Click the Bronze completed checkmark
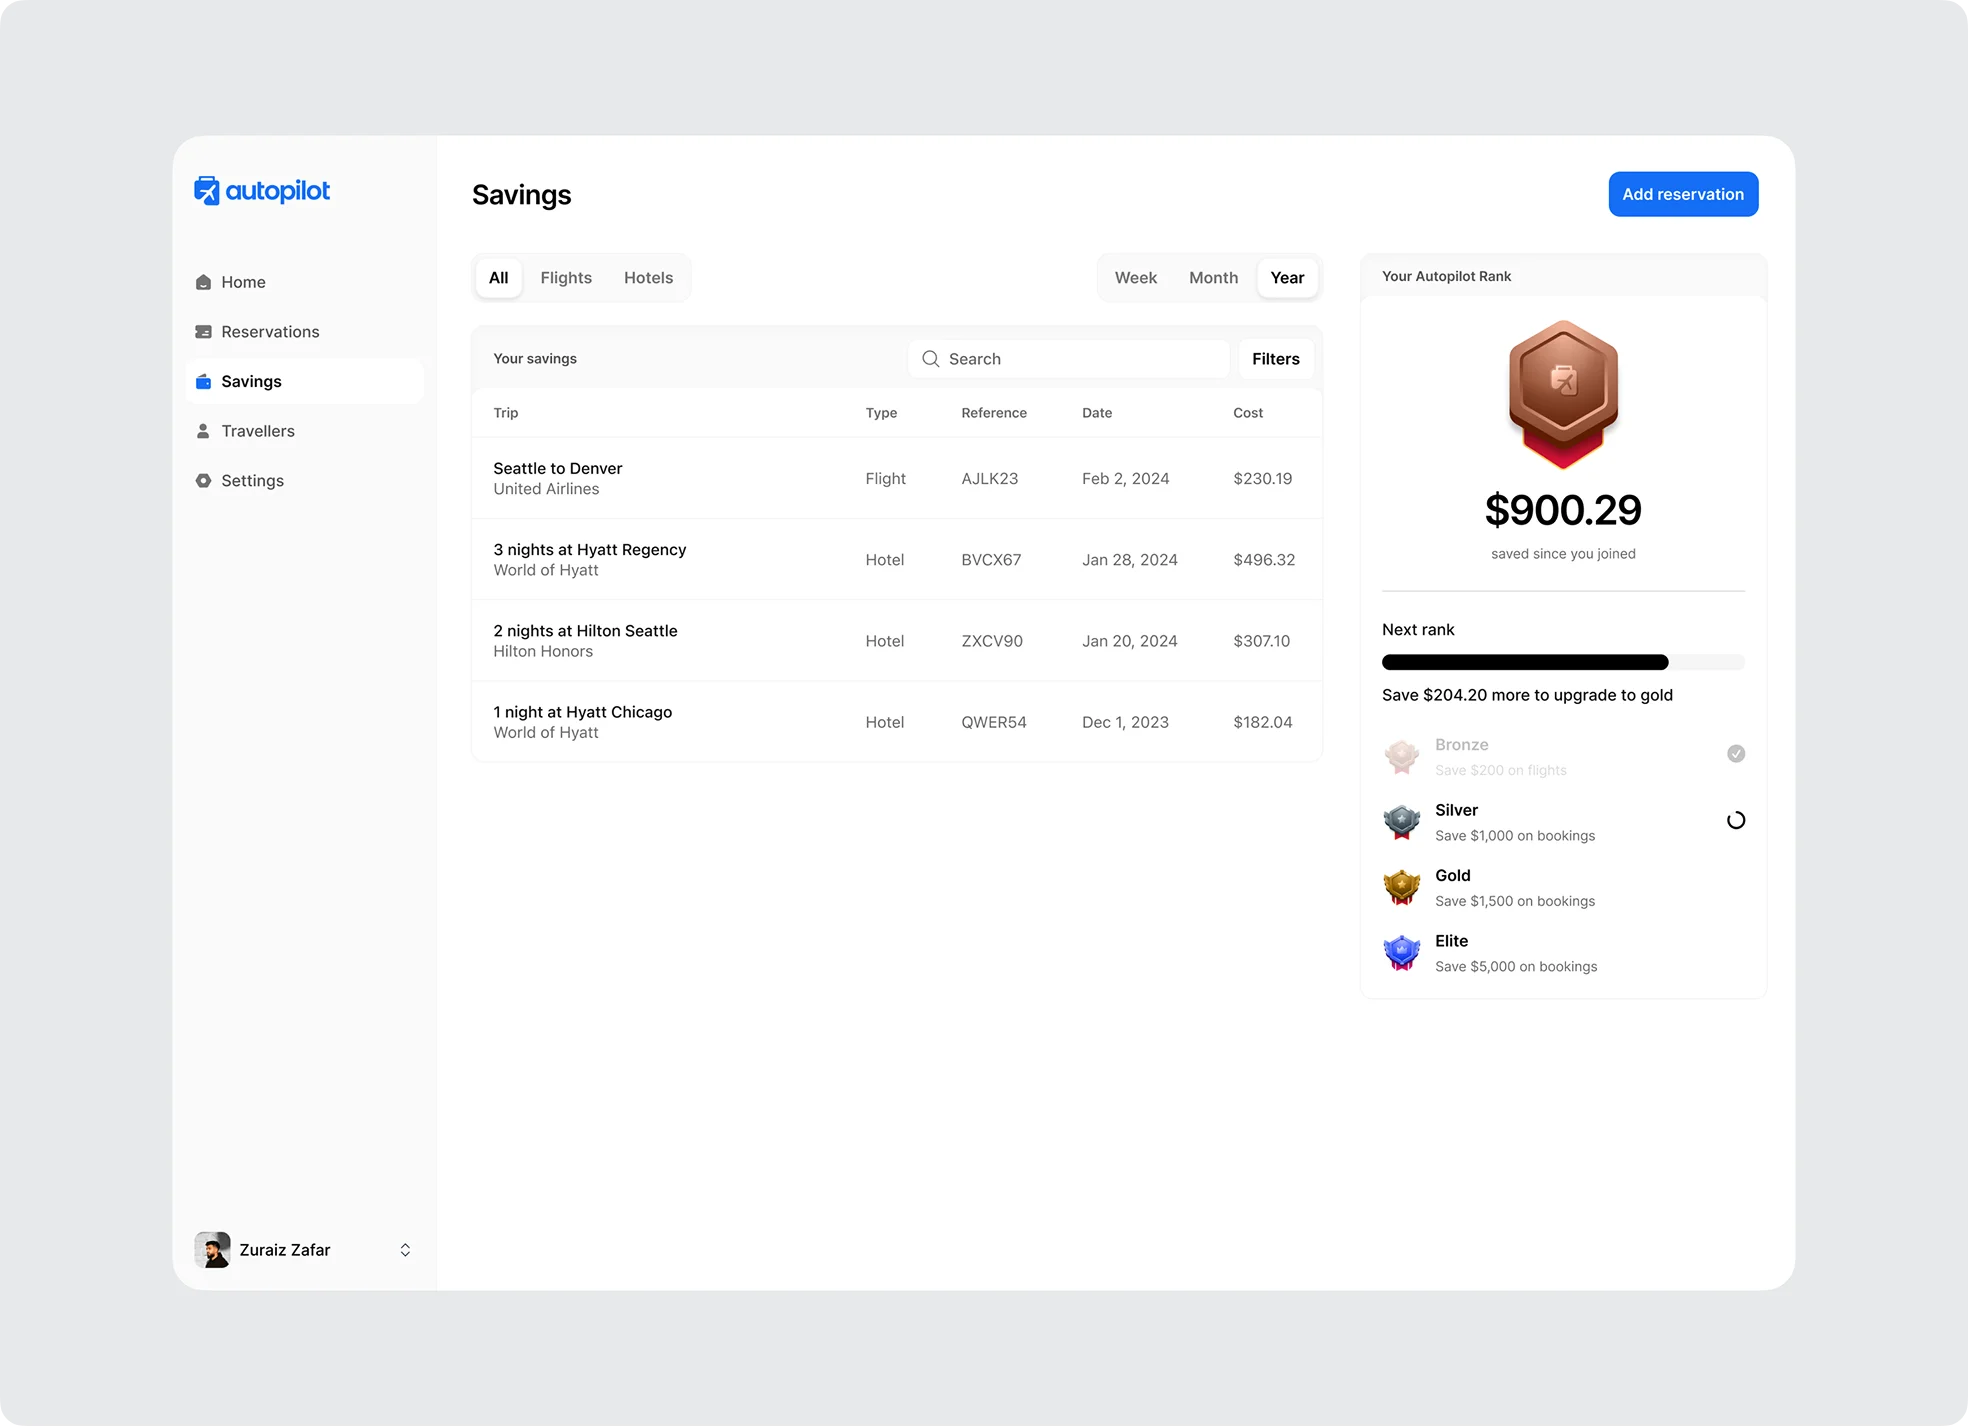Viewport: 1968px width, 1427px height. pyautogui.click(x=1736, y=754)
